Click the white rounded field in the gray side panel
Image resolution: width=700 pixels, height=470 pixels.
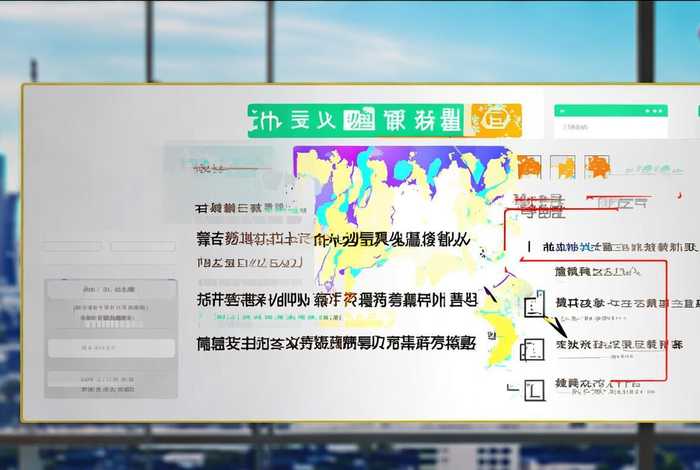click(x=112, y=348)
